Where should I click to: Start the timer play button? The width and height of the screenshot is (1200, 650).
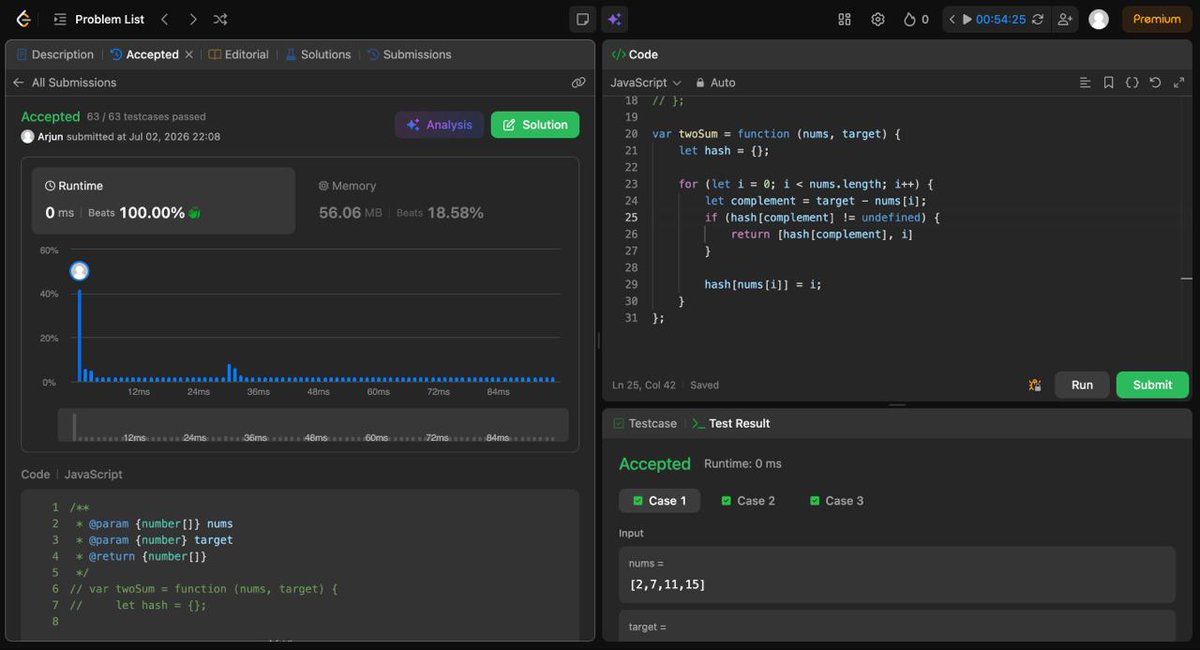click(967, 19)
